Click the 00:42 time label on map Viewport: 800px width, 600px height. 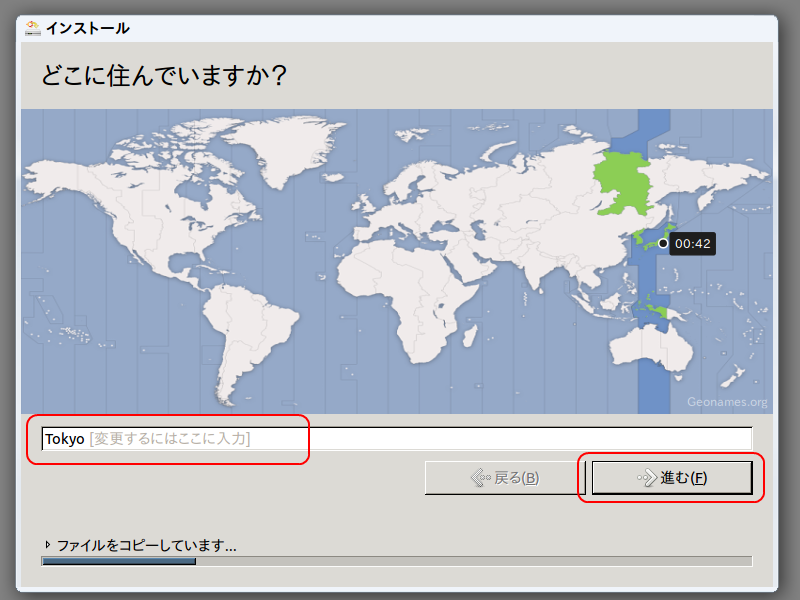pos(692,244)
